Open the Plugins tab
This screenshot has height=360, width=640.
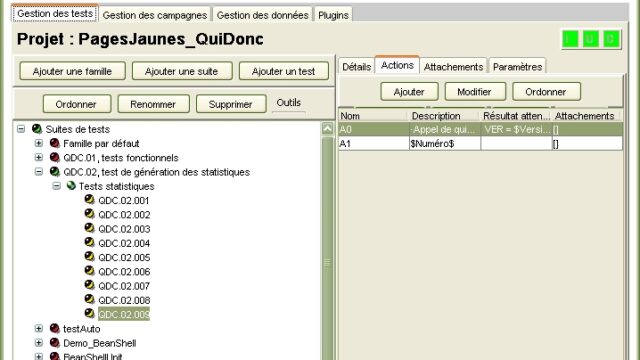click(x=333, y=15)
